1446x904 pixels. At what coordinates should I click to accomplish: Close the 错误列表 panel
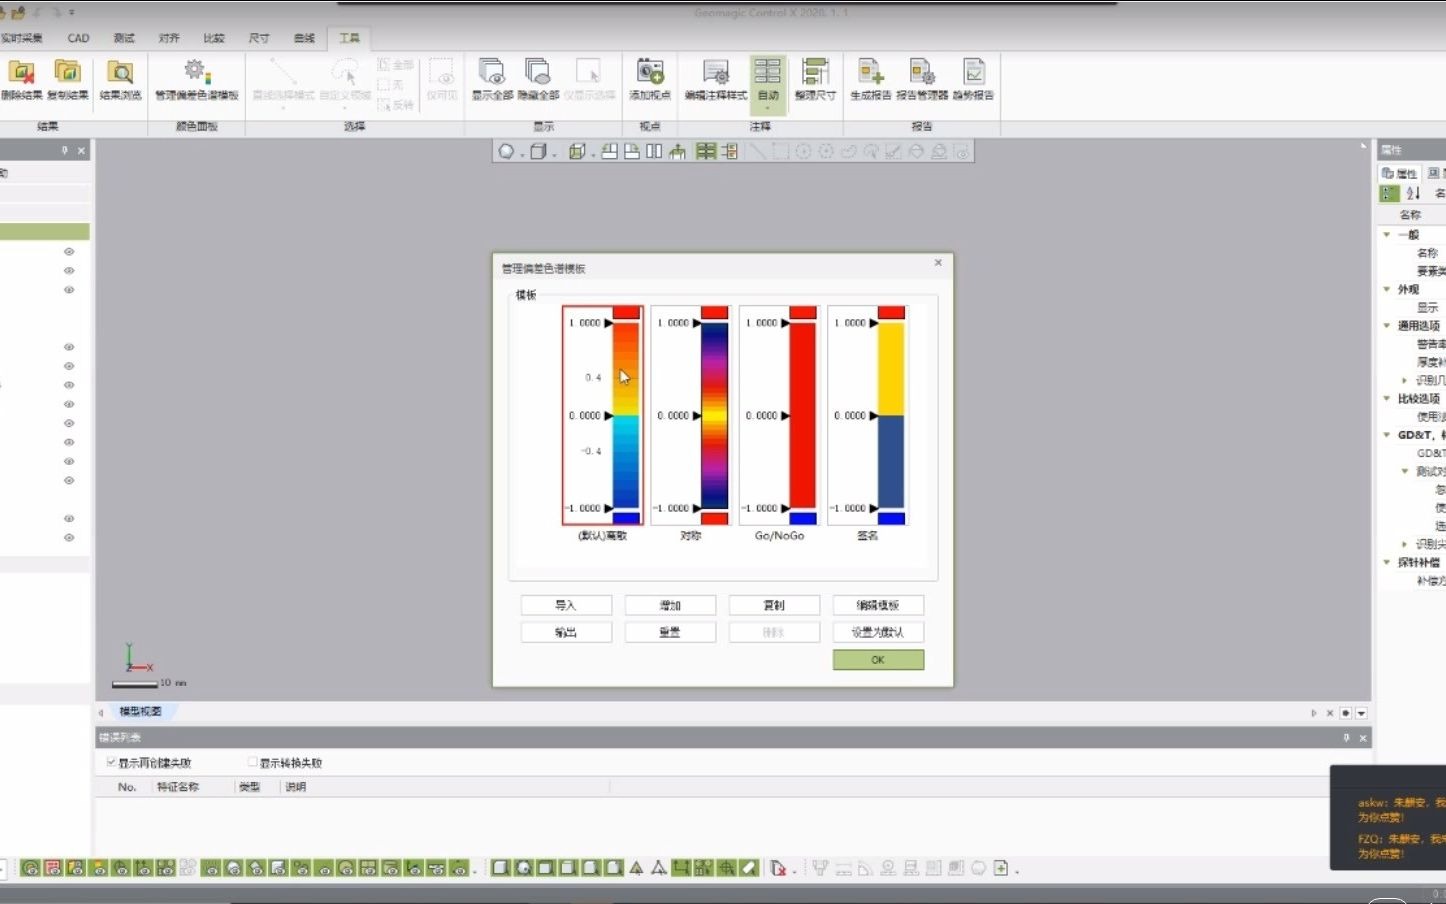(x=1362, y=737)
